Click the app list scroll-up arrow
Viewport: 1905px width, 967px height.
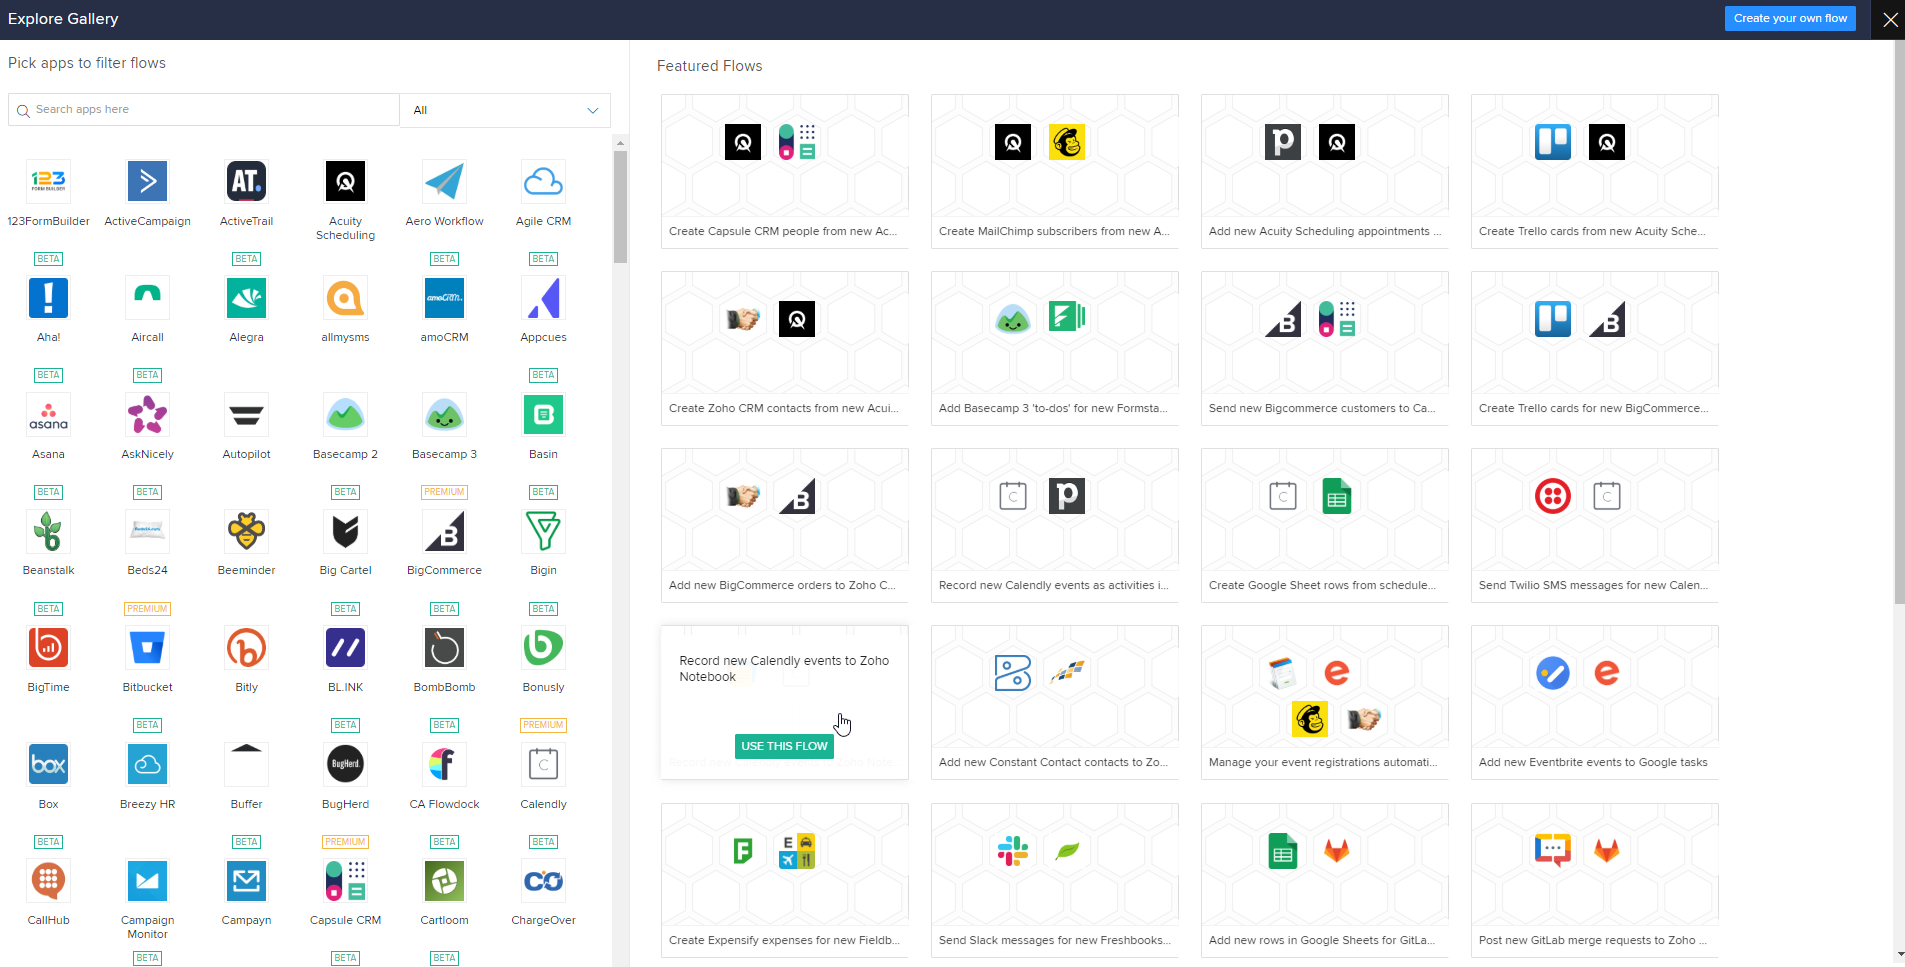click(x=620, y=143)
